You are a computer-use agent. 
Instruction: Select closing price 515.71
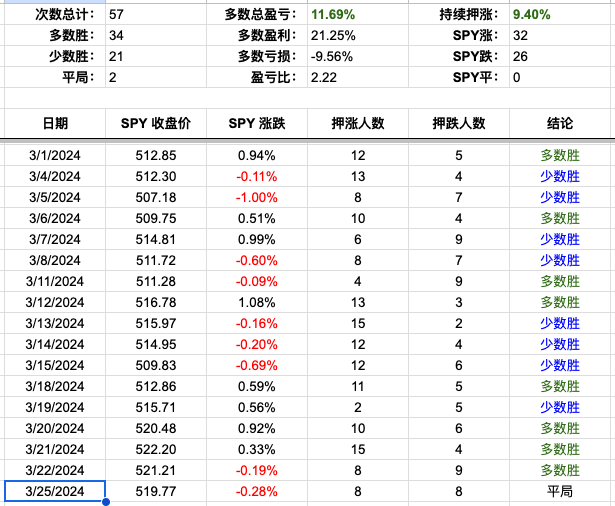(x=156, y=407)
